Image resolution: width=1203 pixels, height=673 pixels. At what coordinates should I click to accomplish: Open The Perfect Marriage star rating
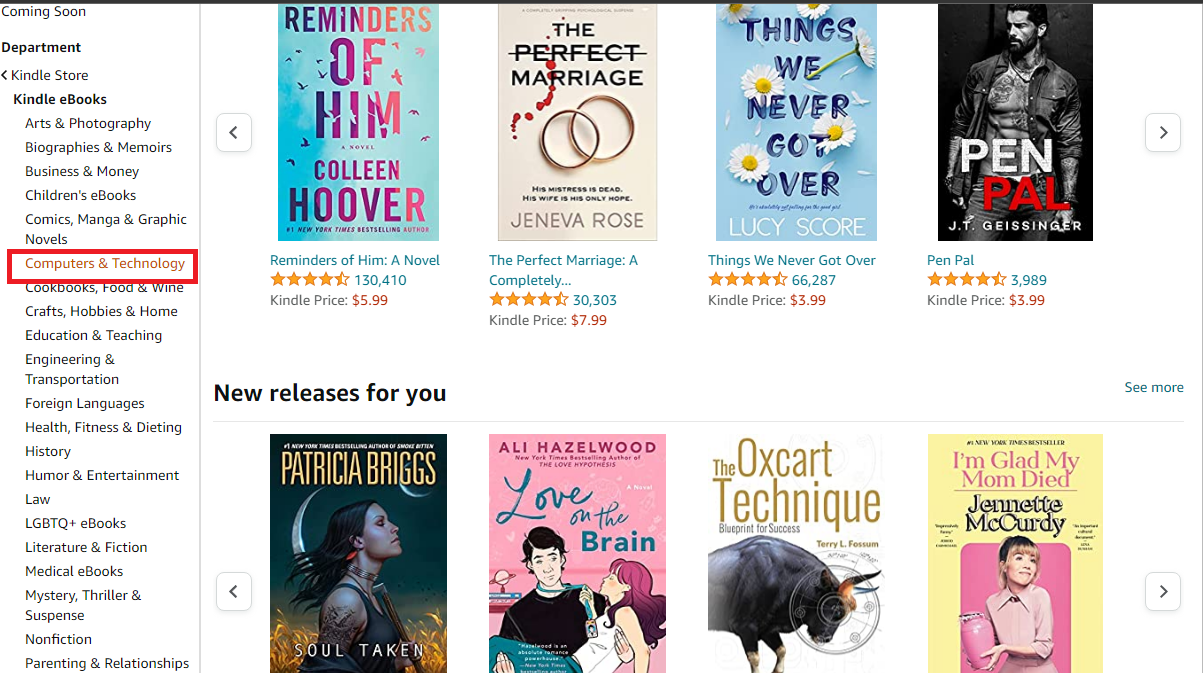coord(529,300)
